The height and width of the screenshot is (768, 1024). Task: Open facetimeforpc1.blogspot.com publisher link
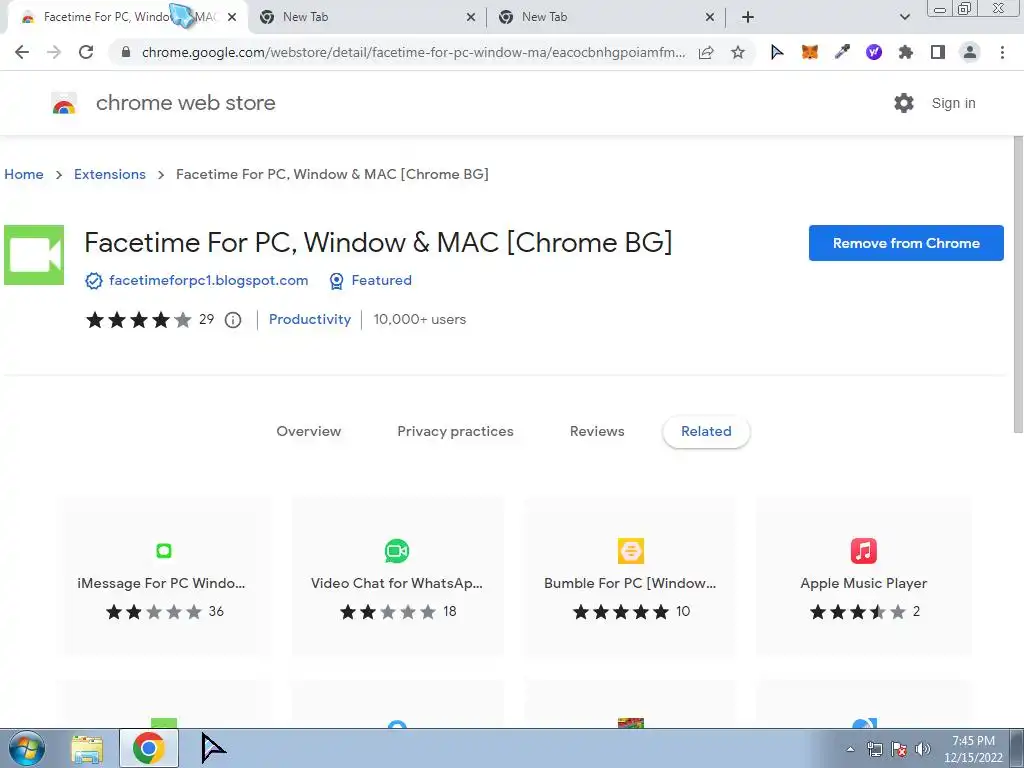pyautogui.click(x=208, y=280)
